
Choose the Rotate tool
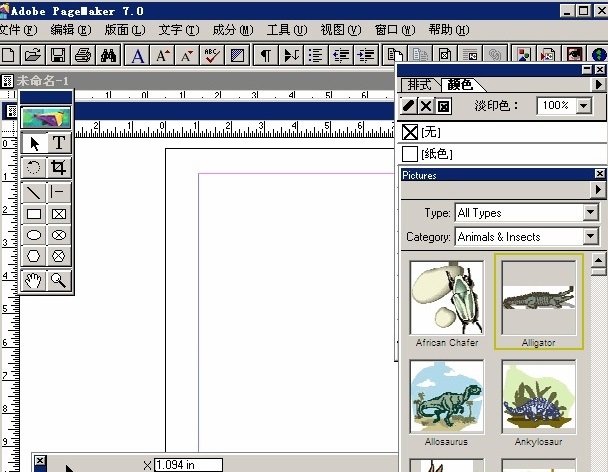(x=34, y=168)
